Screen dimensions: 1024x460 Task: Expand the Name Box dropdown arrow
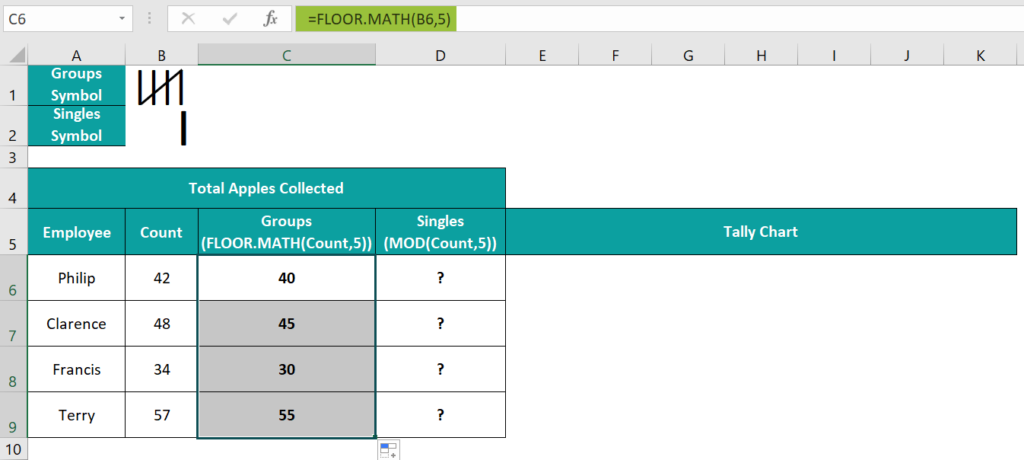click(x=122, y=19)
